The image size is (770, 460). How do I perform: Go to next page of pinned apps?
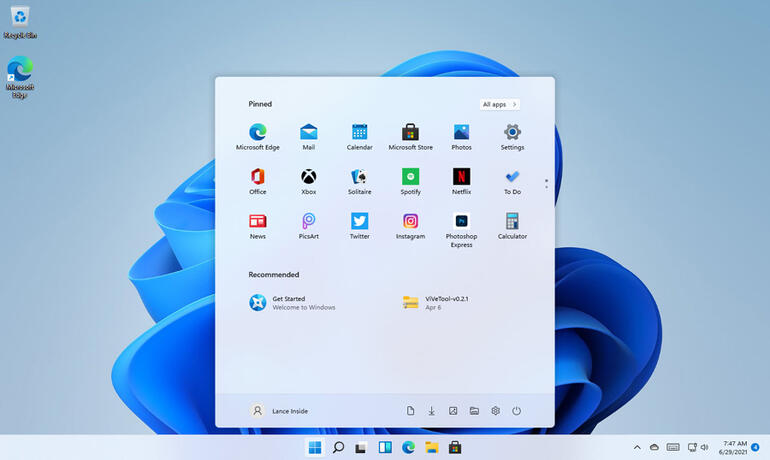[x=546, y=187]
